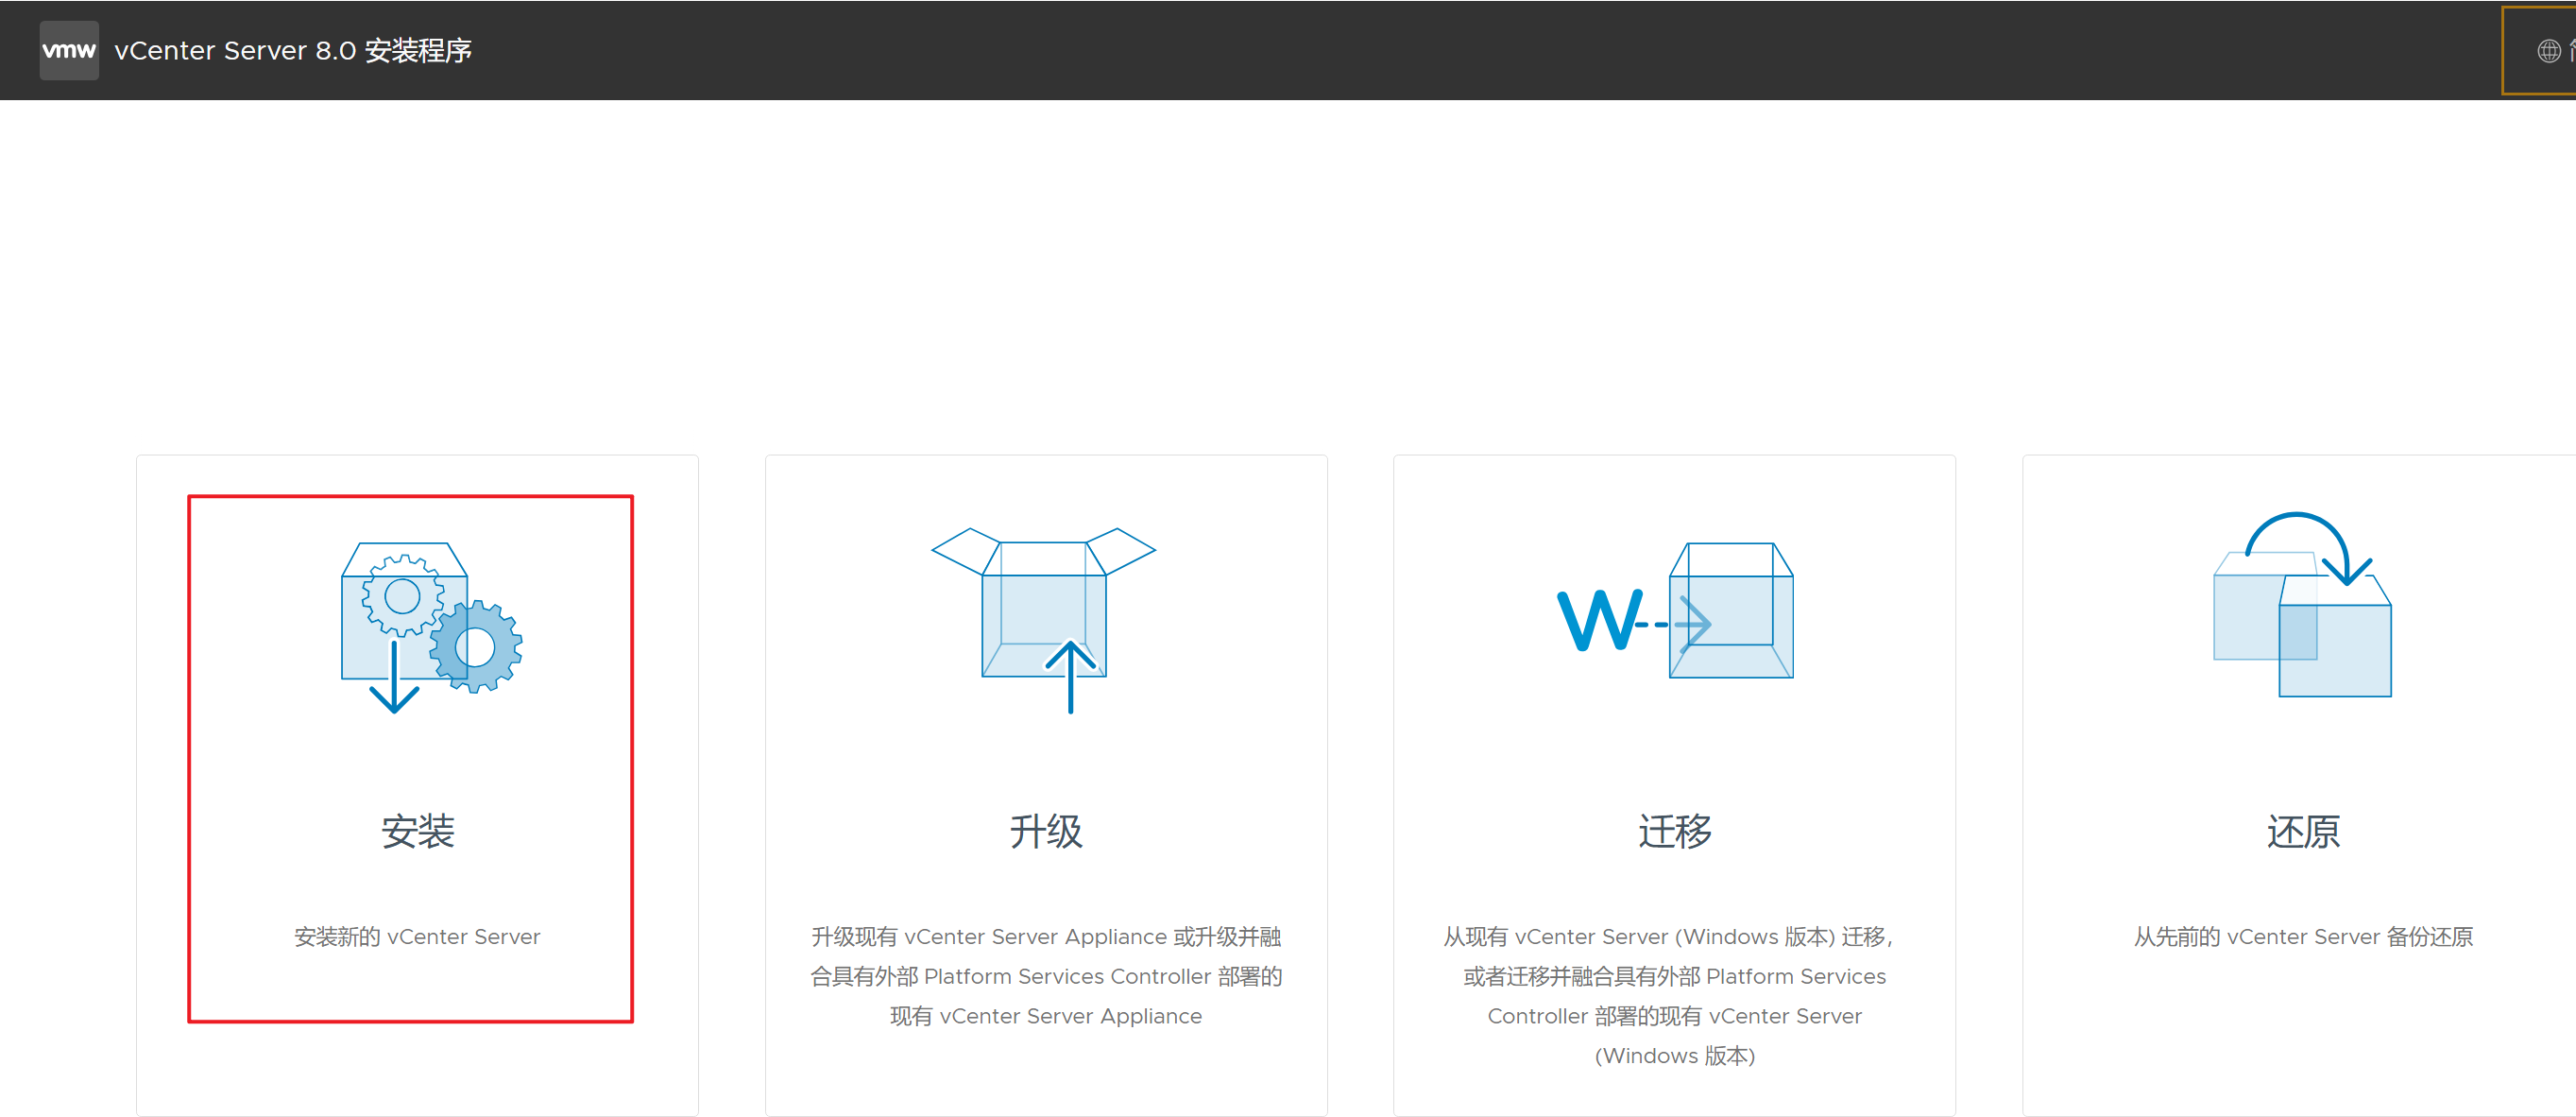Click the down arrow in Install icon
This screenshot has width=2576, height=1117.
pos(394,679)
